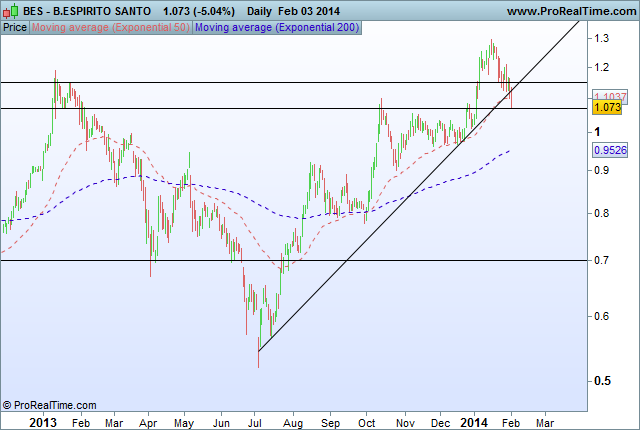Click the Dec label on time axis
Image resolution: width=640 pixels, height=430 pixels.
440,423
